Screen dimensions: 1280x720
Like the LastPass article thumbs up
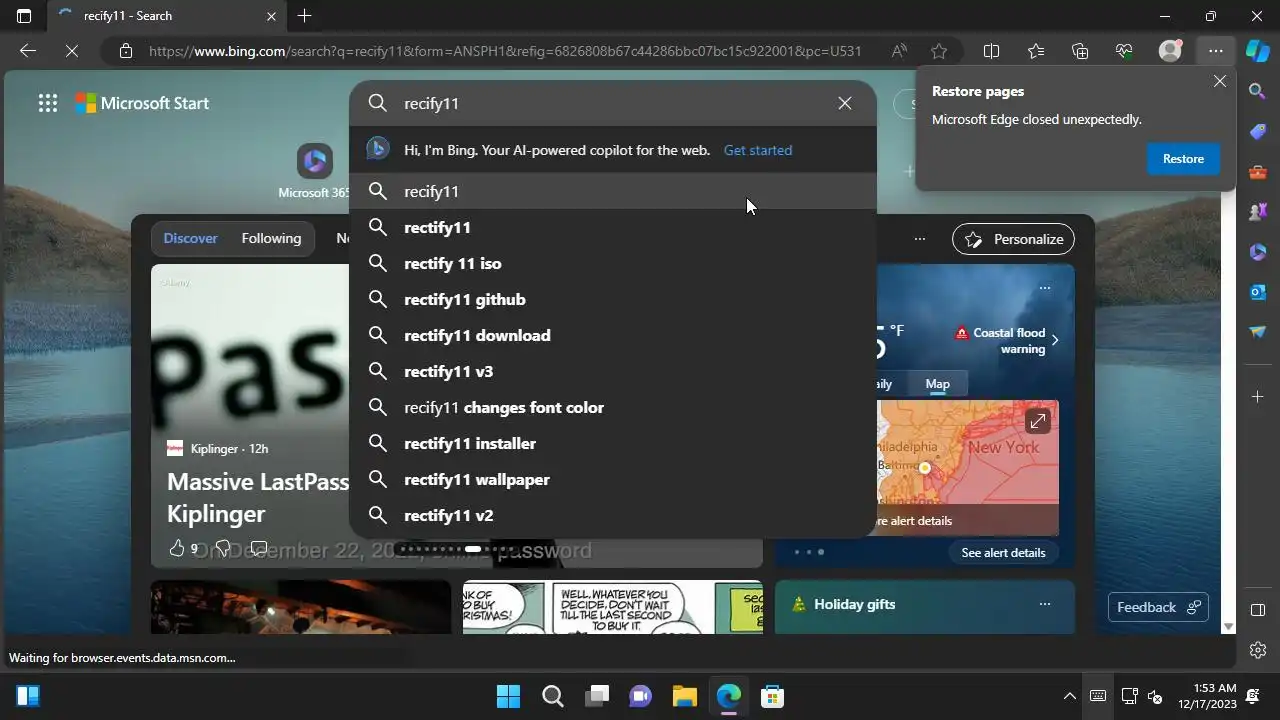pos(177,548)
